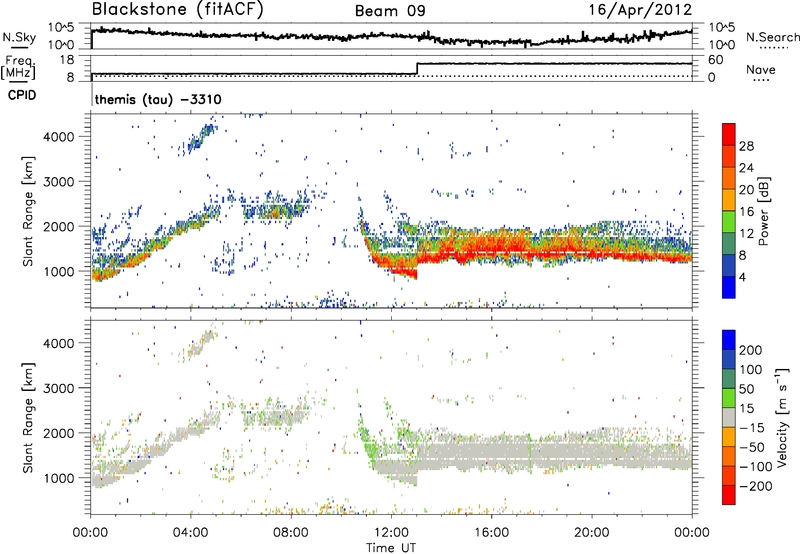Click the 'N.Sky' legend label
Image resolution: width=800 pixels, height=554 pixels.
pos(19,37)
